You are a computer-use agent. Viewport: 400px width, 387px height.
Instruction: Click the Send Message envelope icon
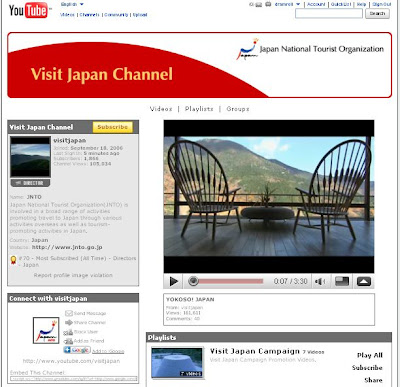point(69,313)
